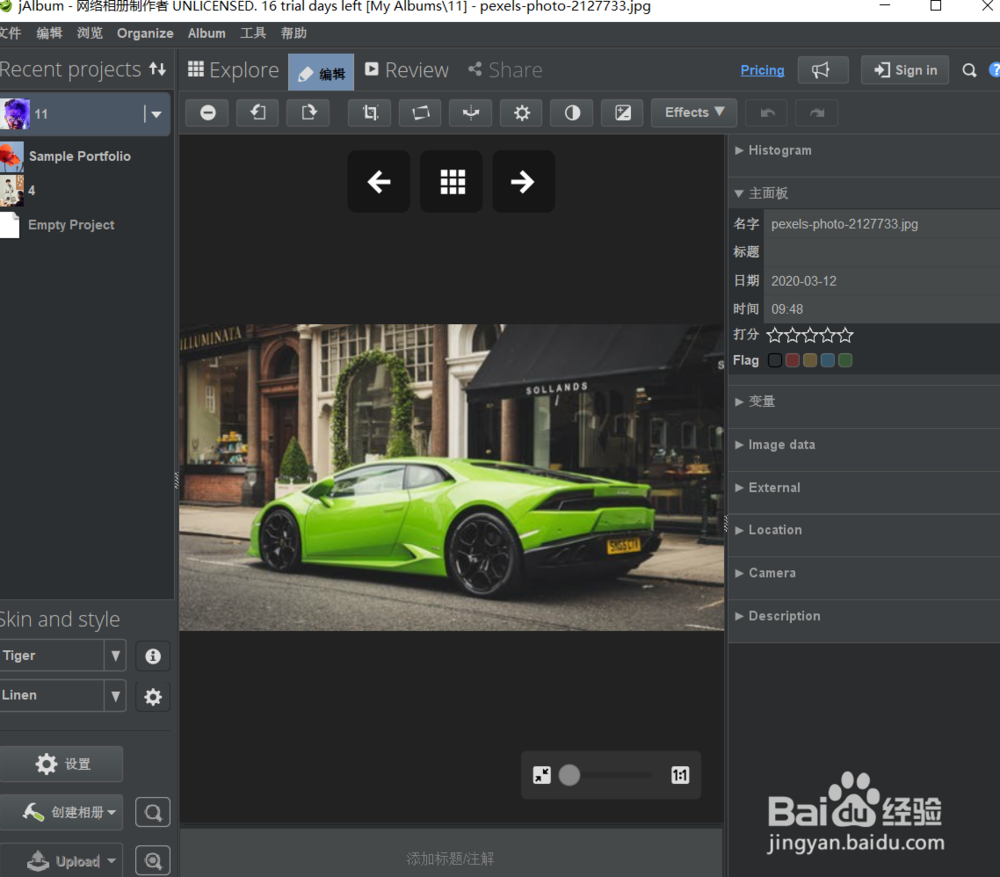Click preview magnifier beside Upload
The width and height of the screenshot is (1000, 877).
point(153,861)
